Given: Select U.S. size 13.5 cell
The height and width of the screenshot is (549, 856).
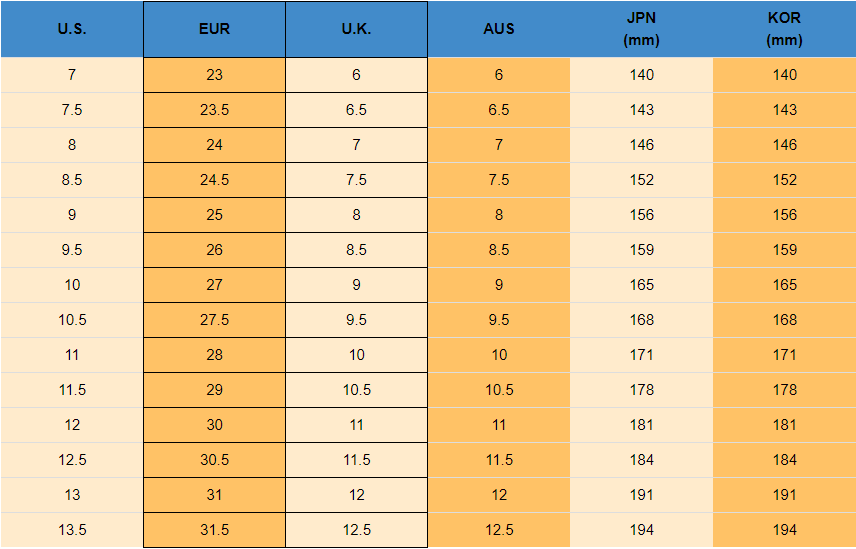Looking at the screenshot, I should pyautogui.click(x=72, y=530).
